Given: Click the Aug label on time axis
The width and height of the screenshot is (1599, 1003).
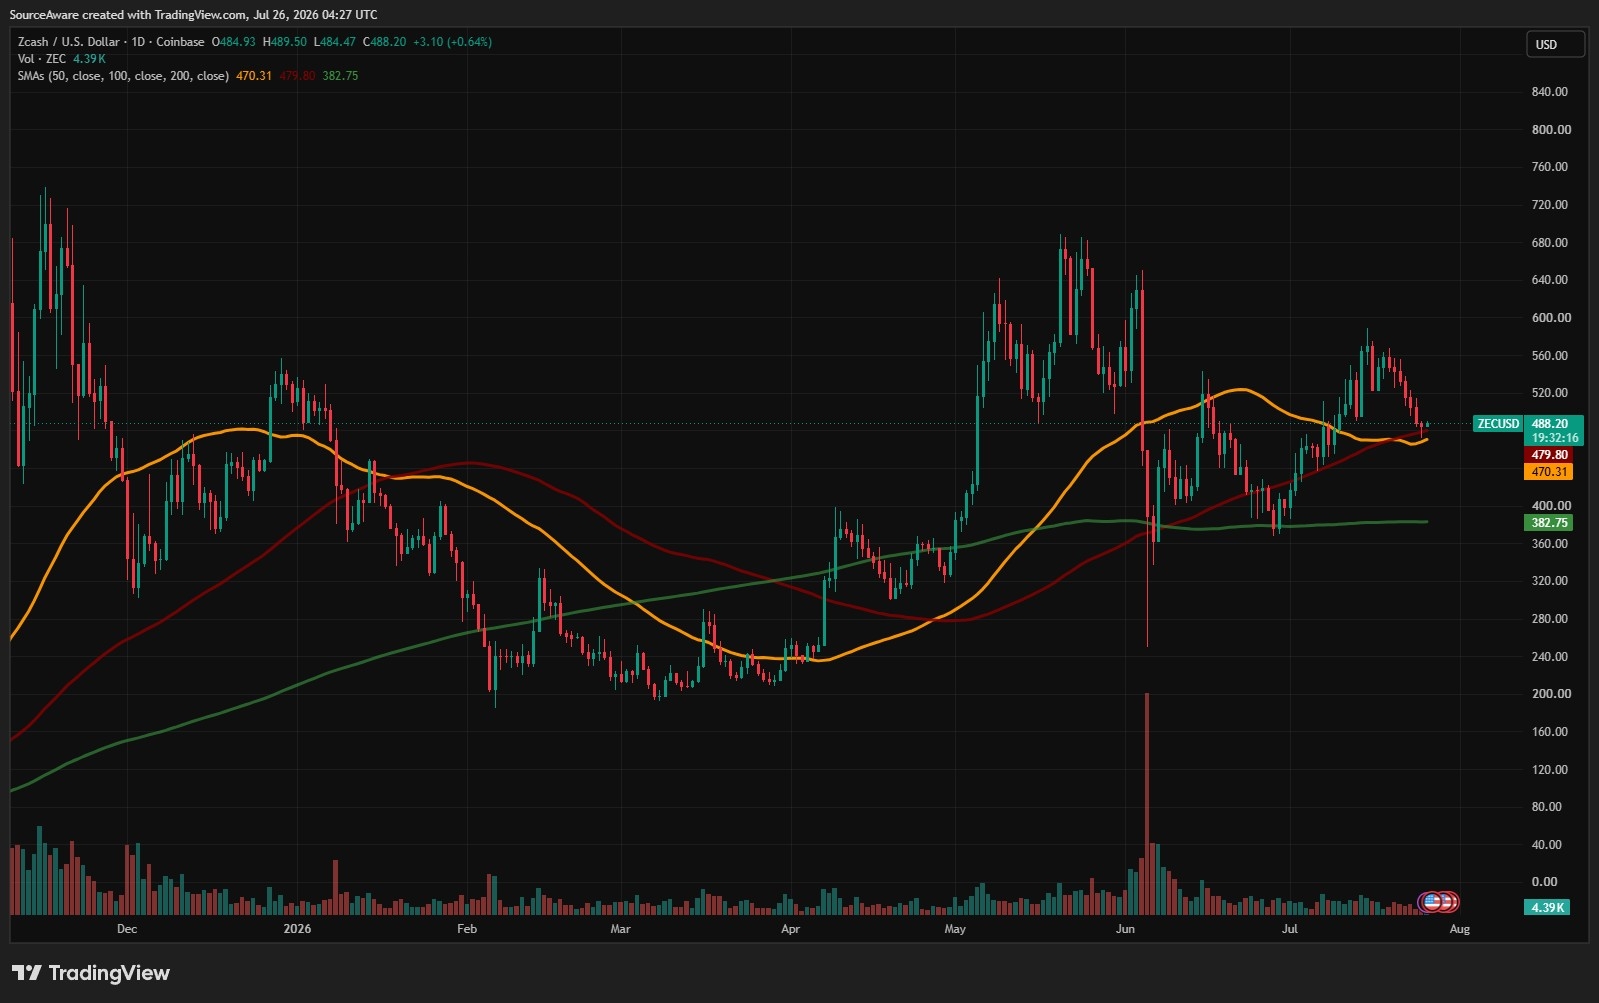Looking at the screenshot, I should tap(1459, 929).
